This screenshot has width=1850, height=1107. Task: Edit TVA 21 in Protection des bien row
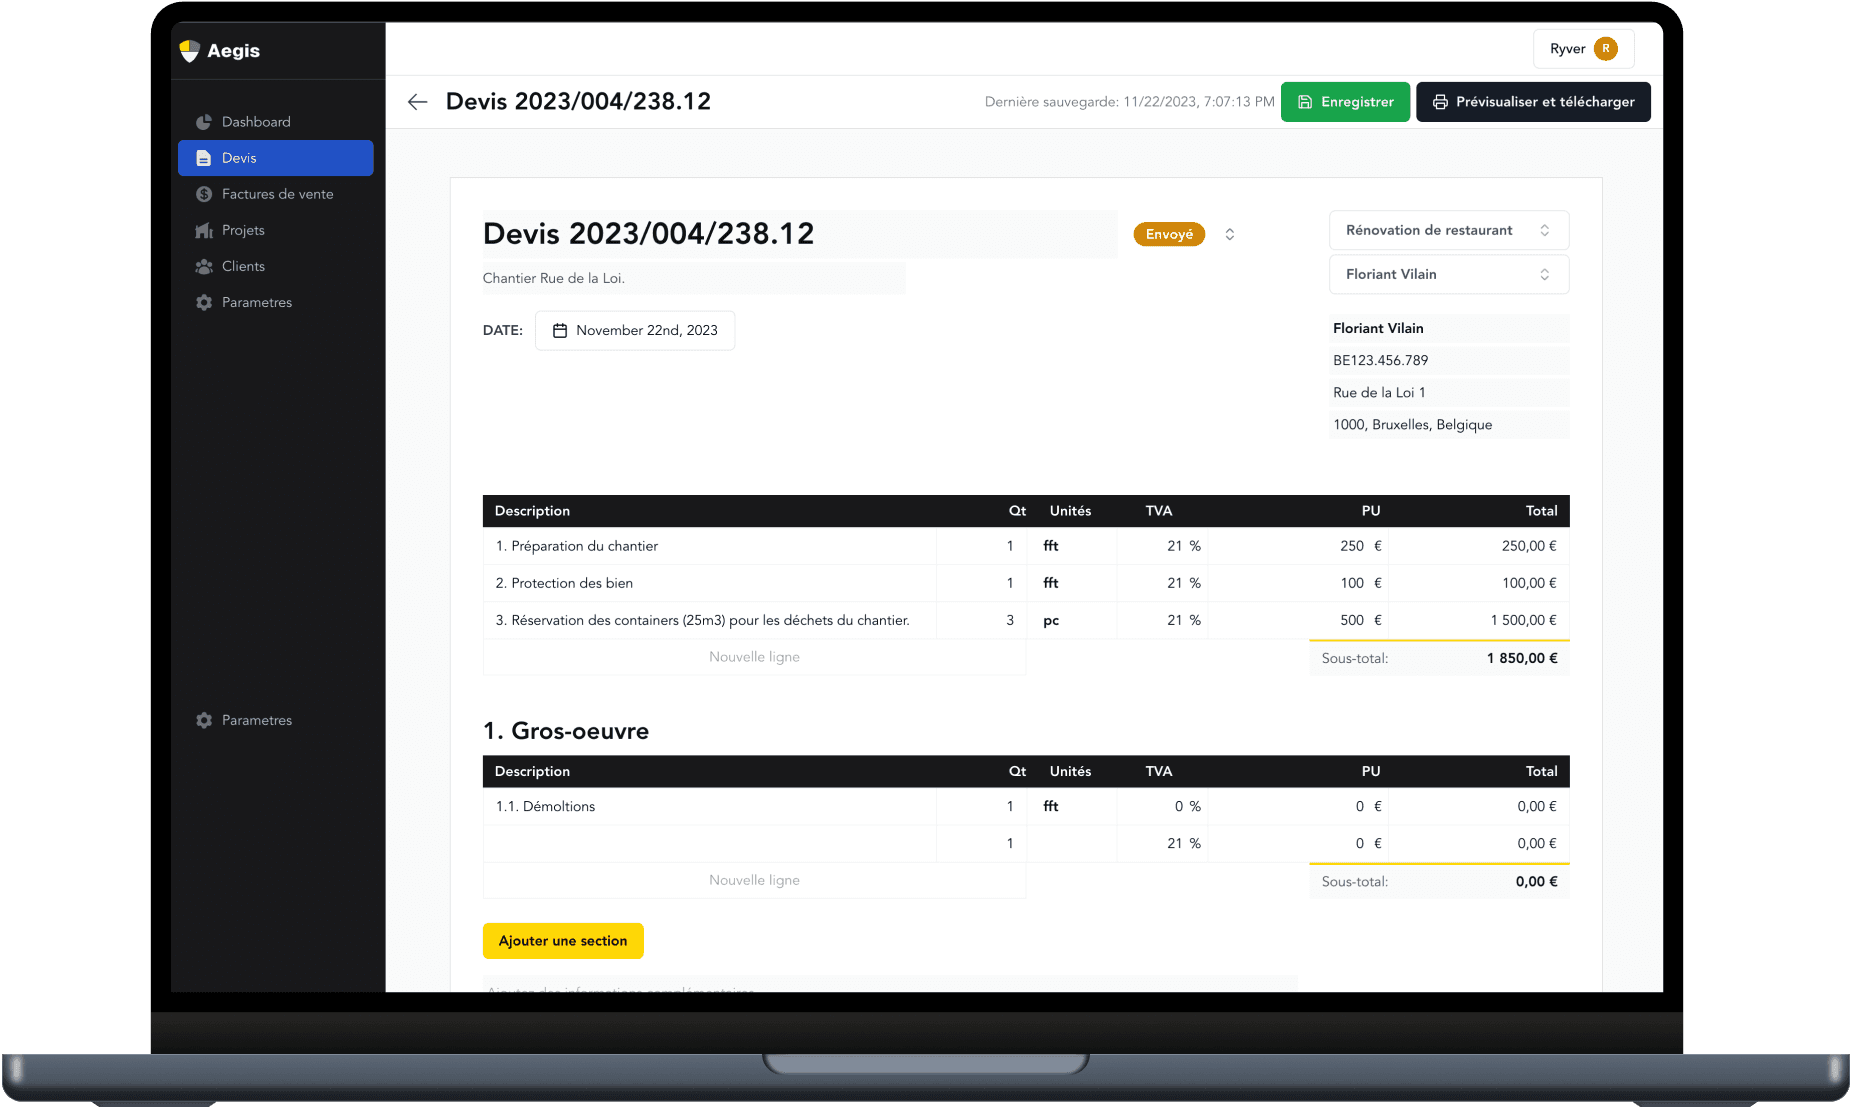(x=1162, y=583)
